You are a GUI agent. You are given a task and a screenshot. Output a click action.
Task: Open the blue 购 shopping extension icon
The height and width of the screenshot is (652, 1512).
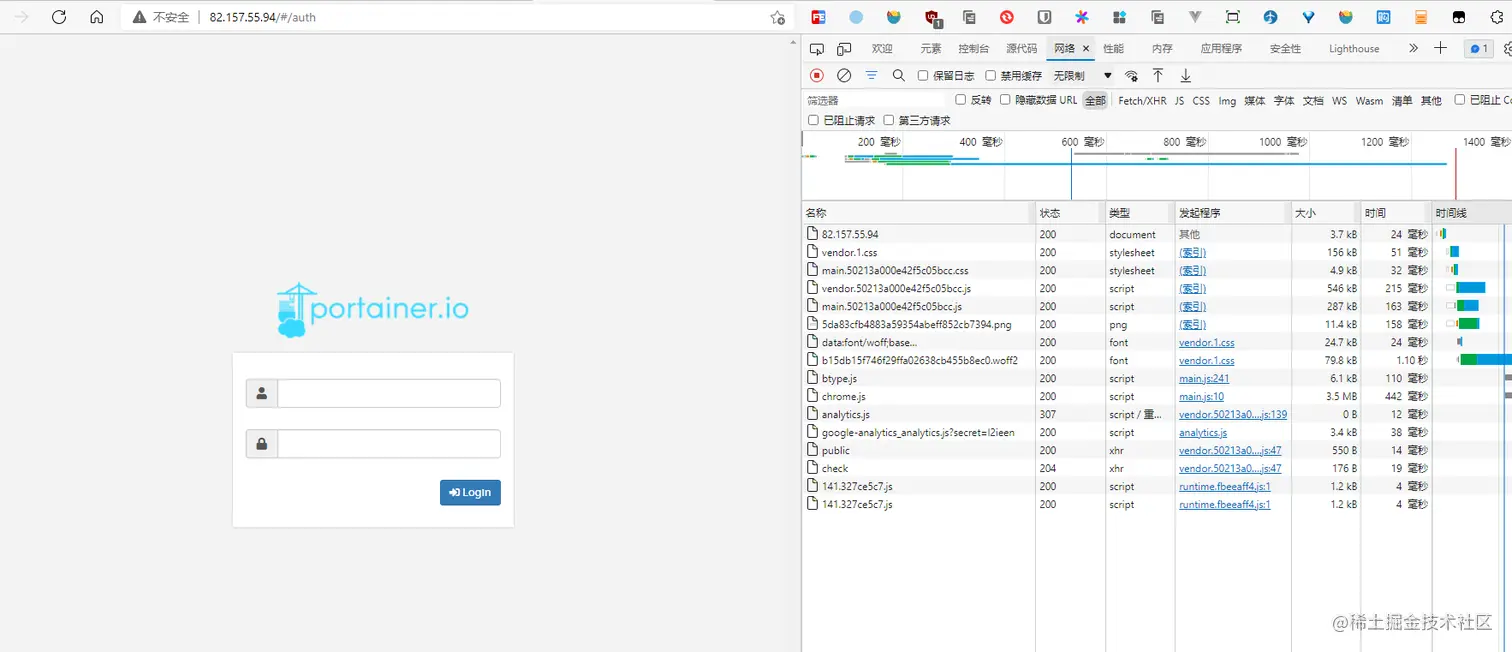click(x=1384, y=17)
